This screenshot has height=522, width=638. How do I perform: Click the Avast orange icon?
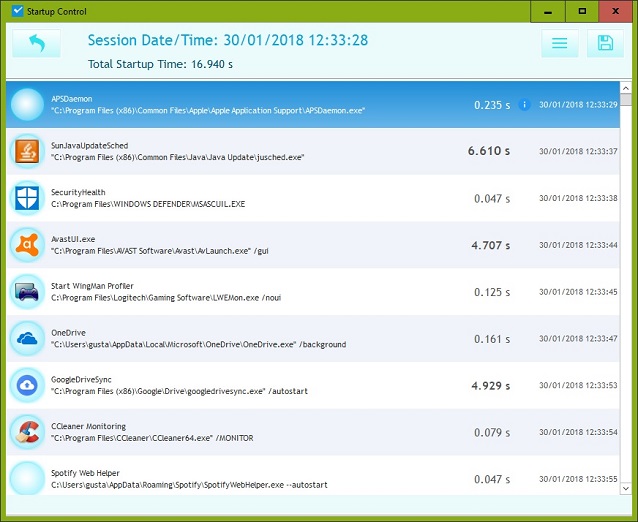pyautogui.click(x=27, y=245)
